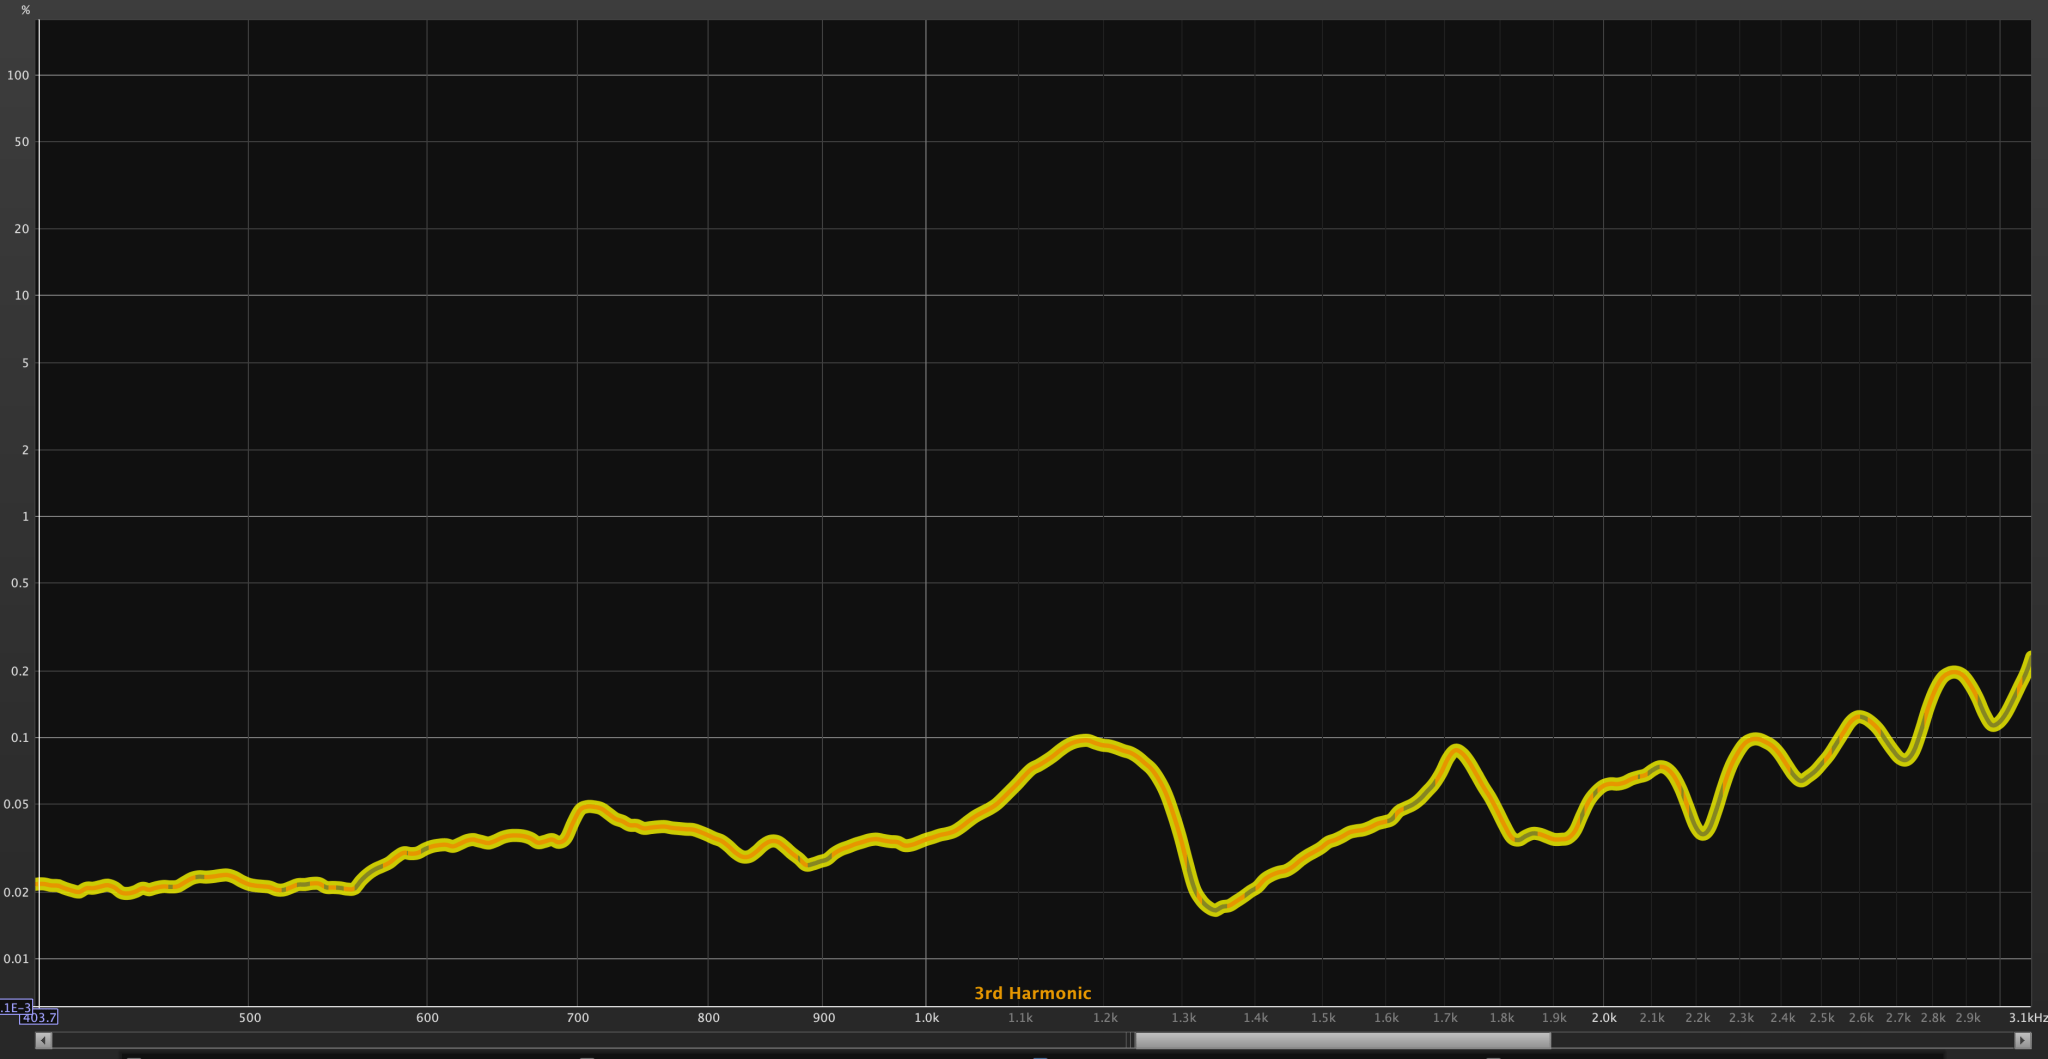Screen dimensions: 2048x1059
Task: Click the '10' label on the percent axis
Action: (x=21, y=295)
